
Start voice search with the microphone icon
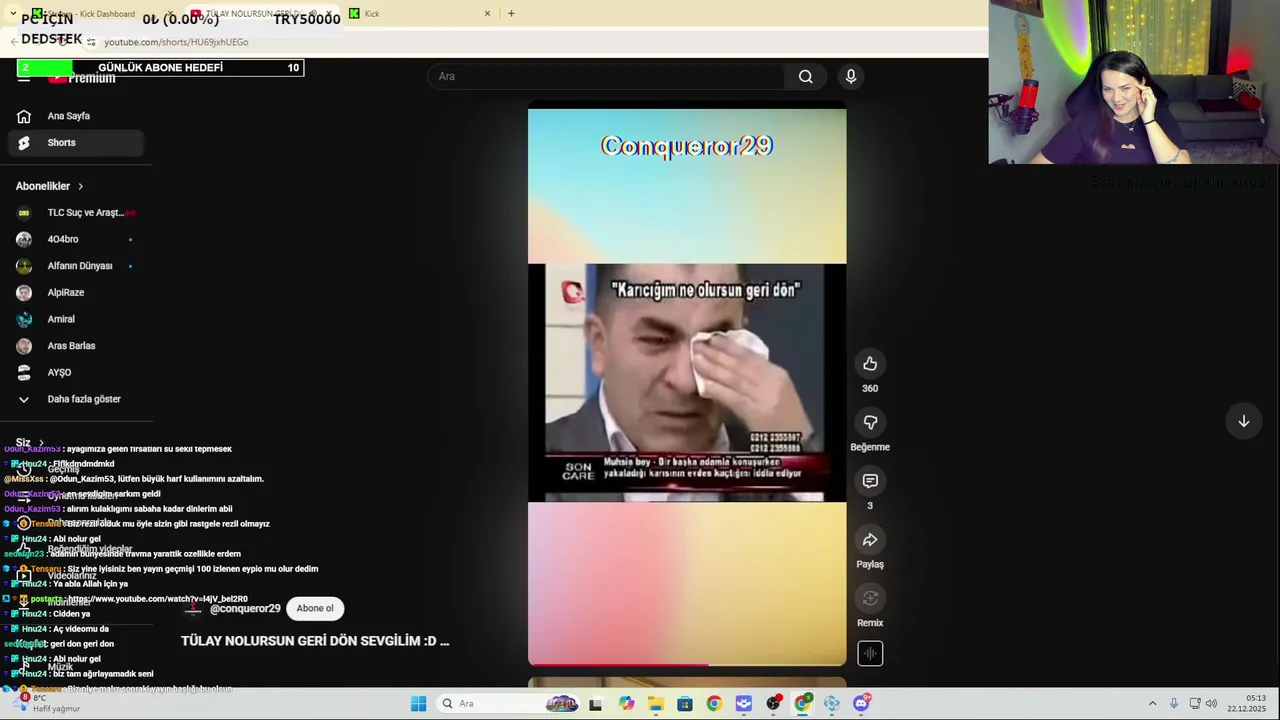851,76
